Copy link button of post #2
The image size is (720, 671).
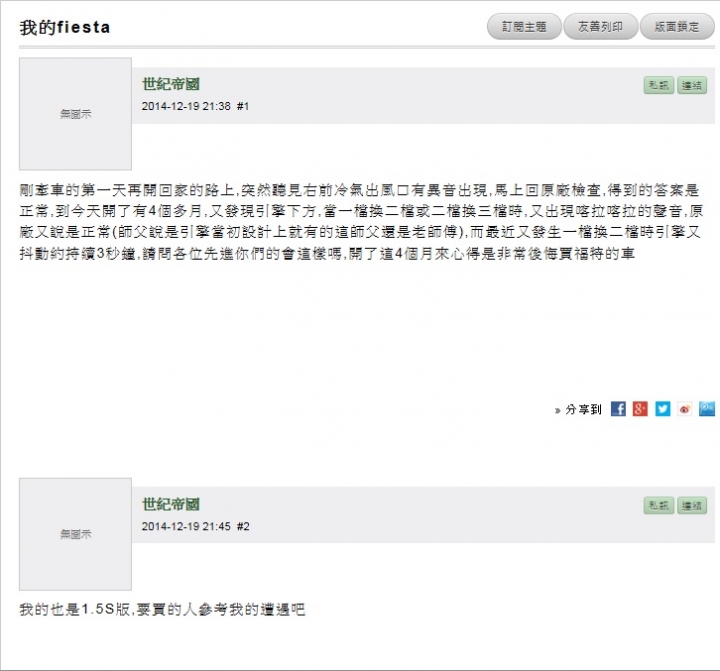coord(692,506)
